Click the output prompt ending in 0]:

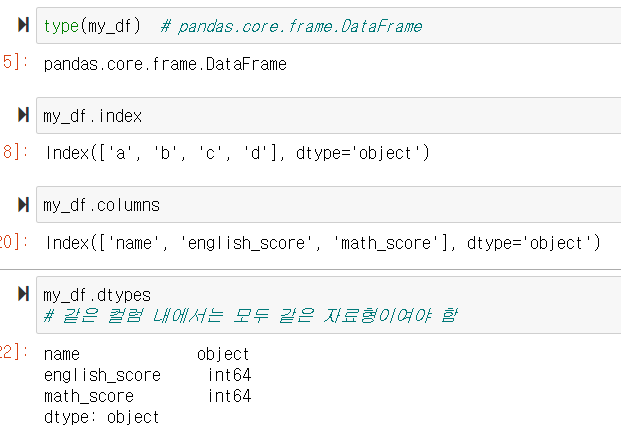15,242
